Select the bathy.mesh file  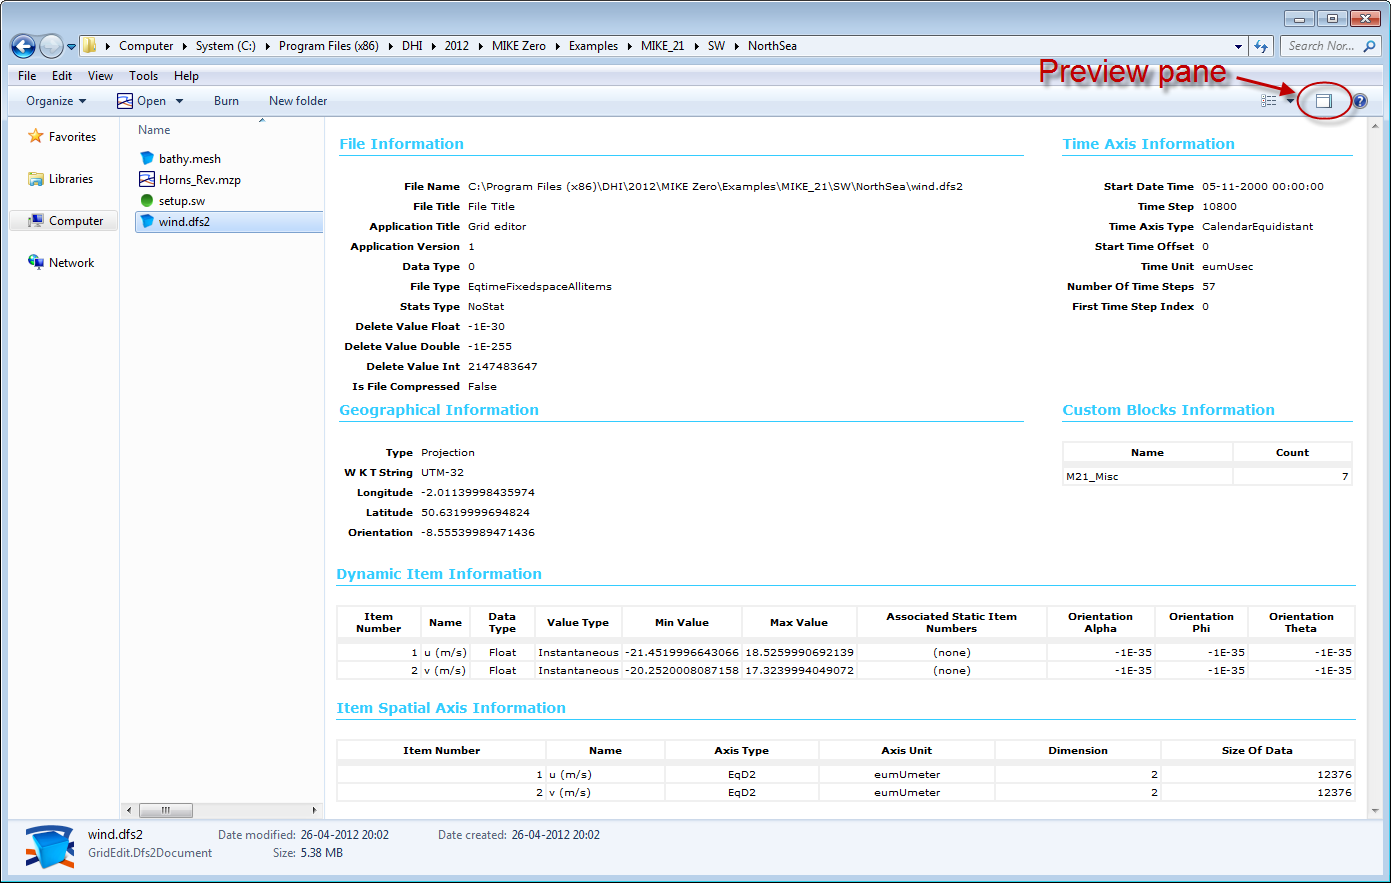point(189,159)
